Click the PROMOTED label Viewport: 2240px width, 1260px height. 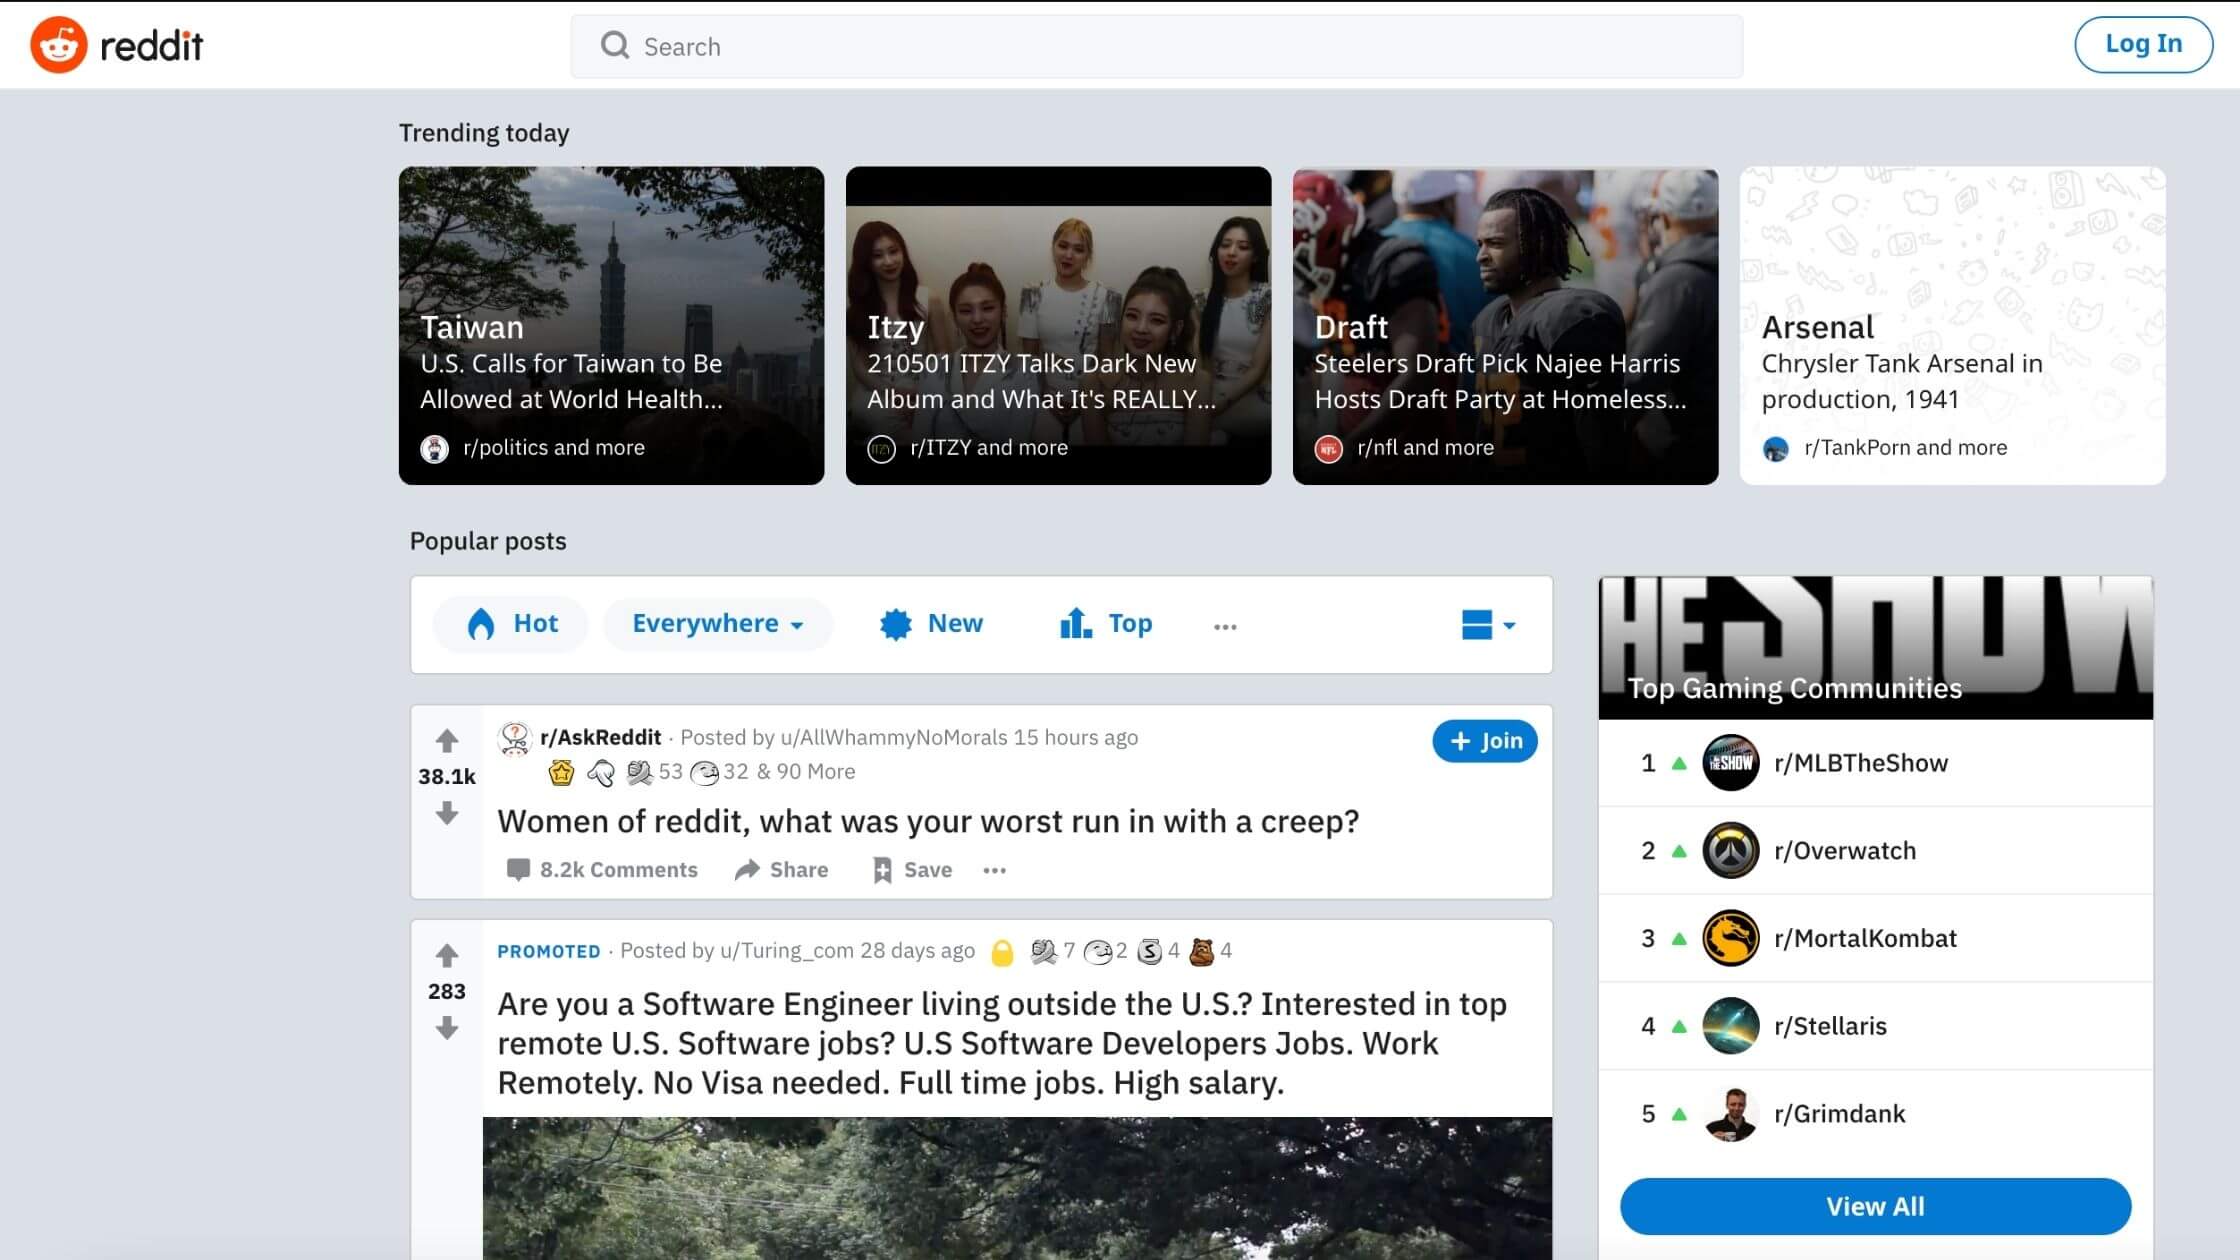click(549, 952)
